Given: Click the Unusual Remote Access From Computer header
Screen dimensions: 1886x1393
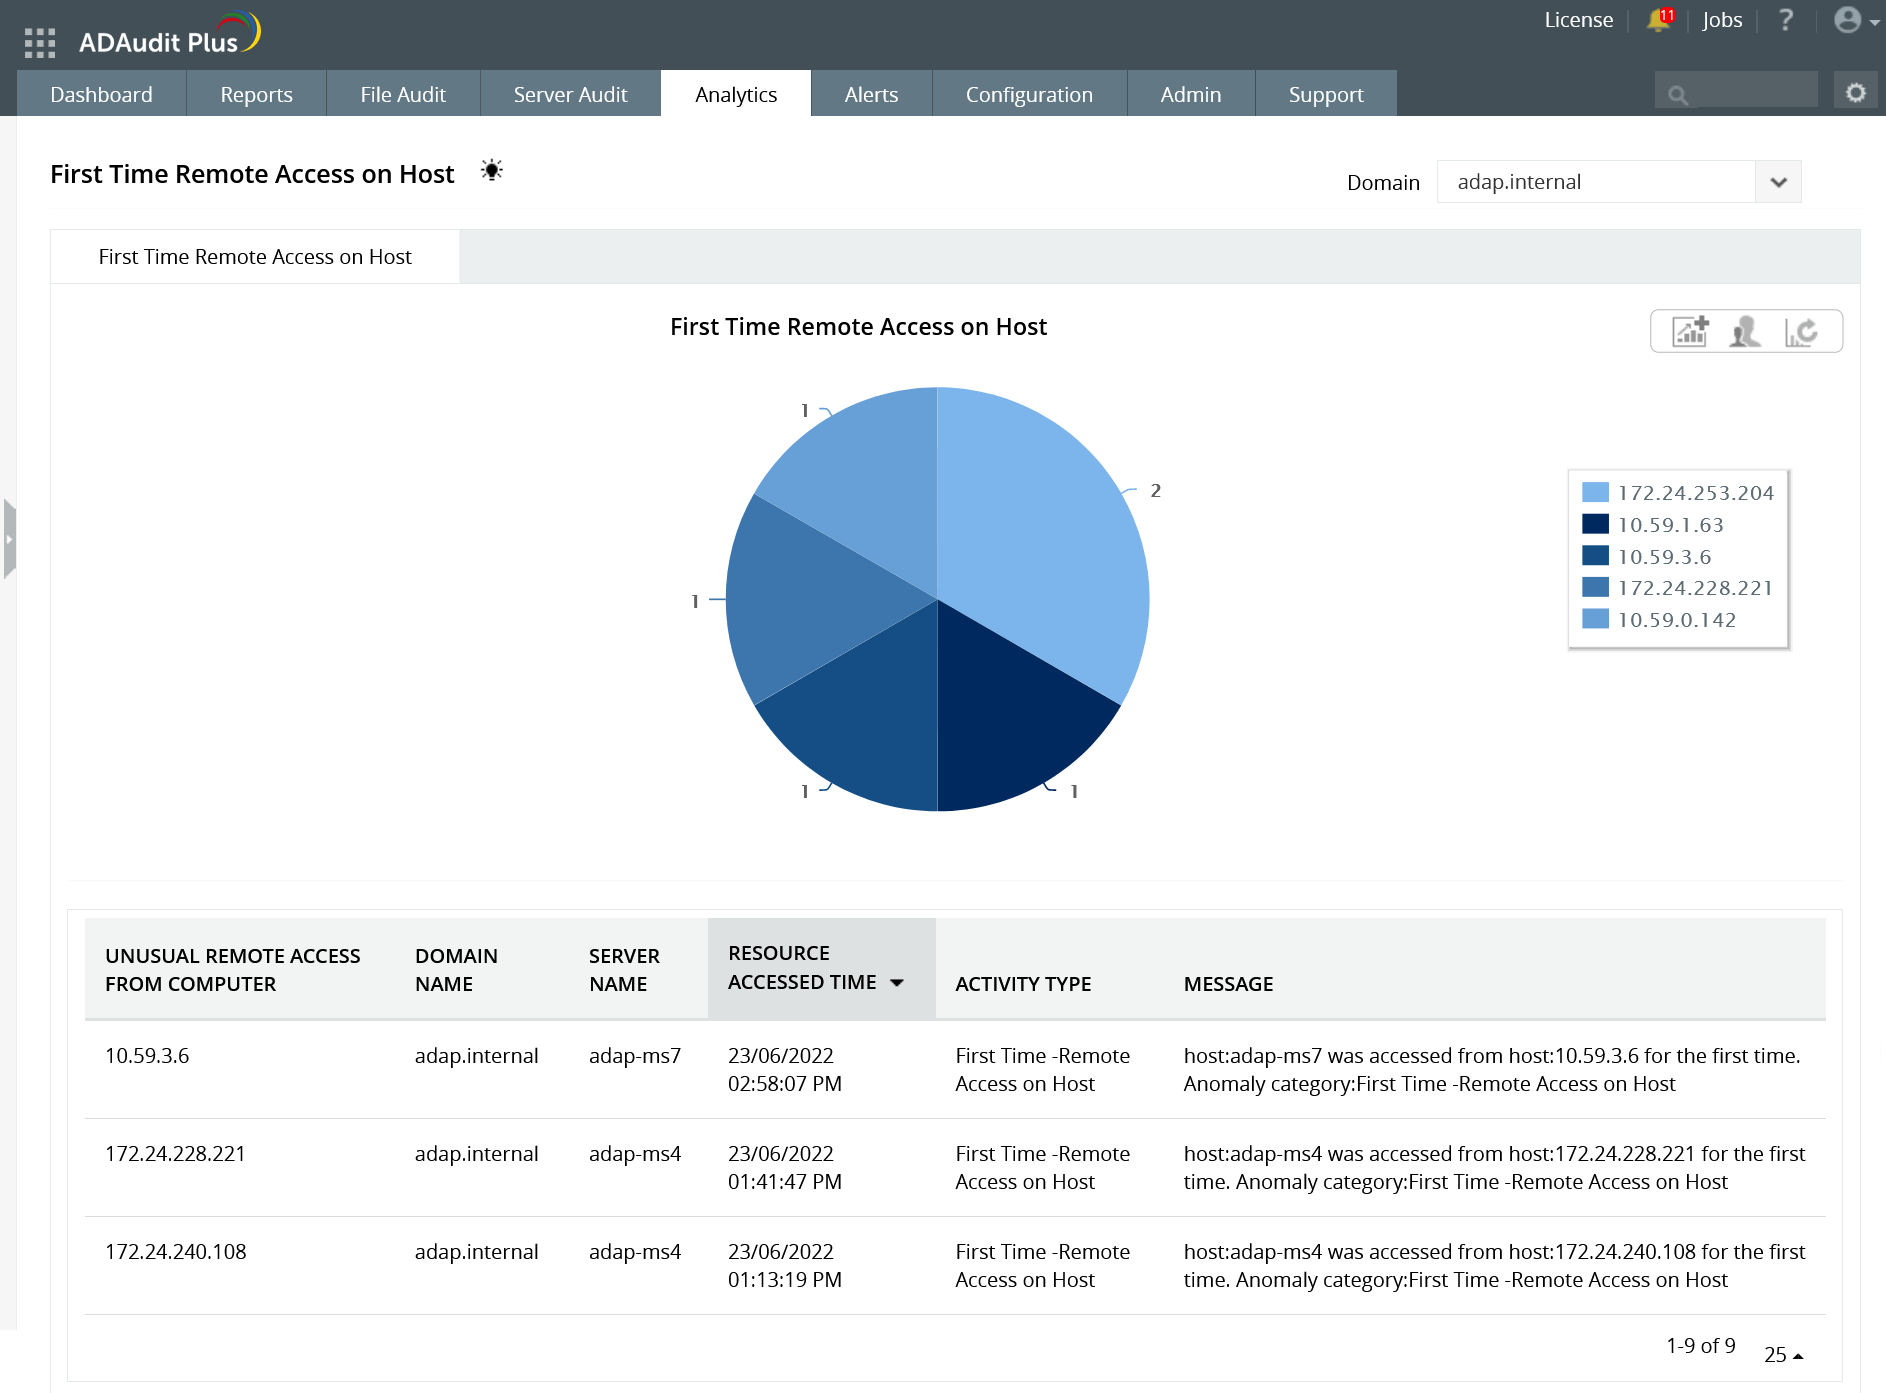Looking at the screenshot, I should point(232,970).
